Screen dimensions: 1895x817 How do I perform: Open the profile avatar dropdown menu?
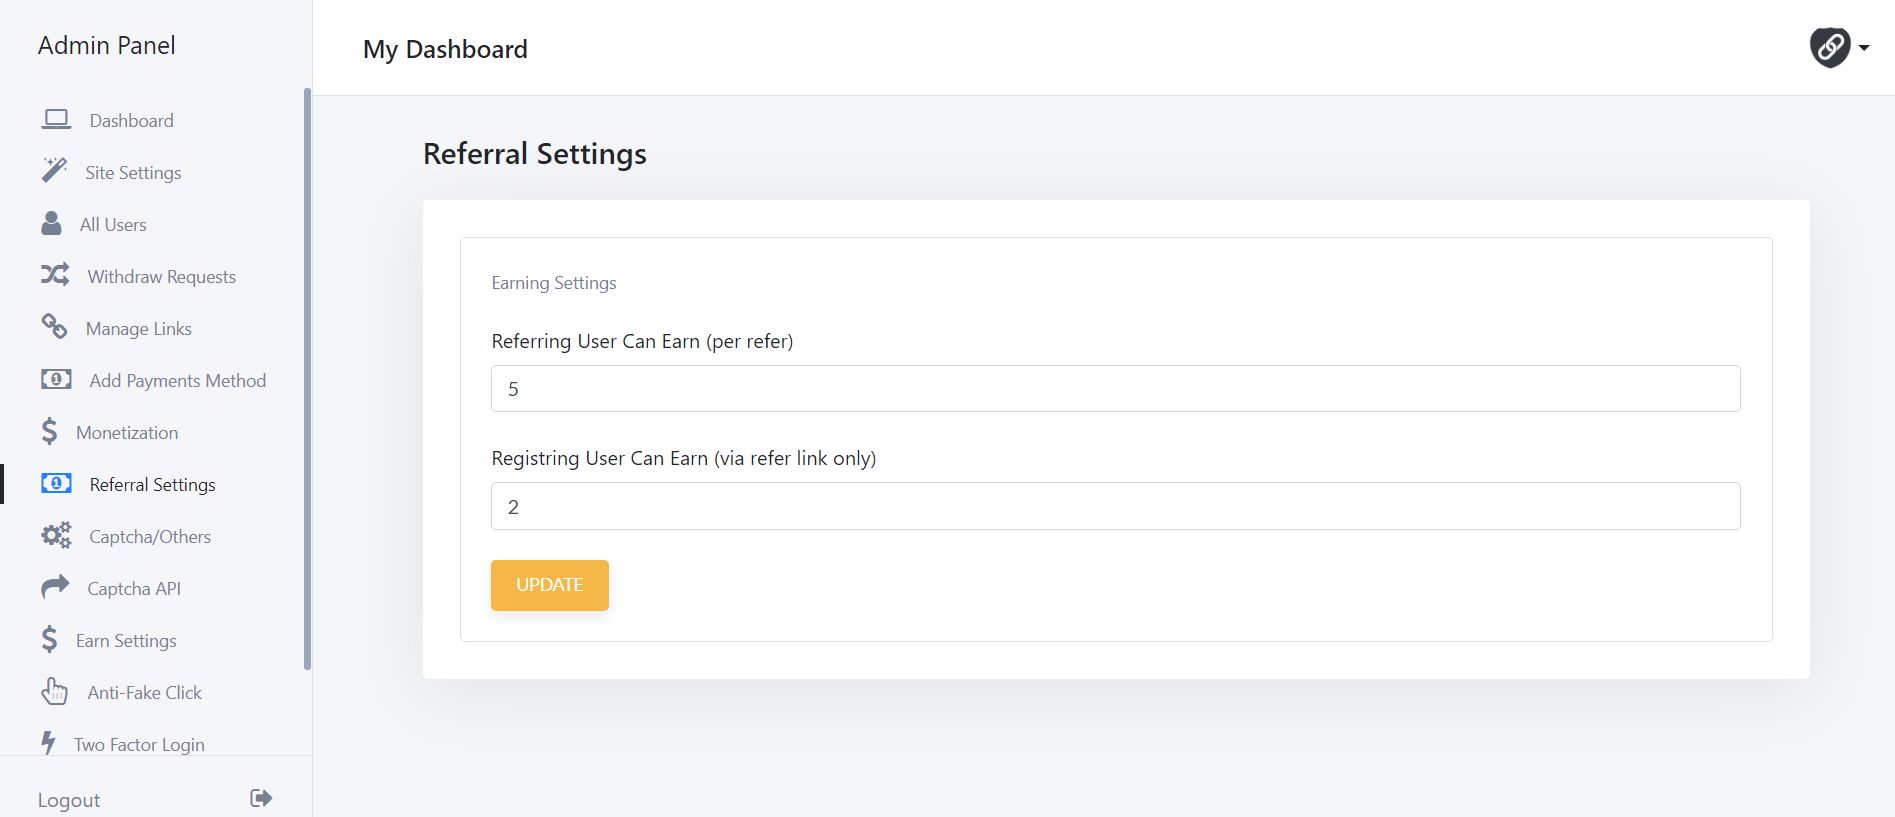pos(1829,47)
